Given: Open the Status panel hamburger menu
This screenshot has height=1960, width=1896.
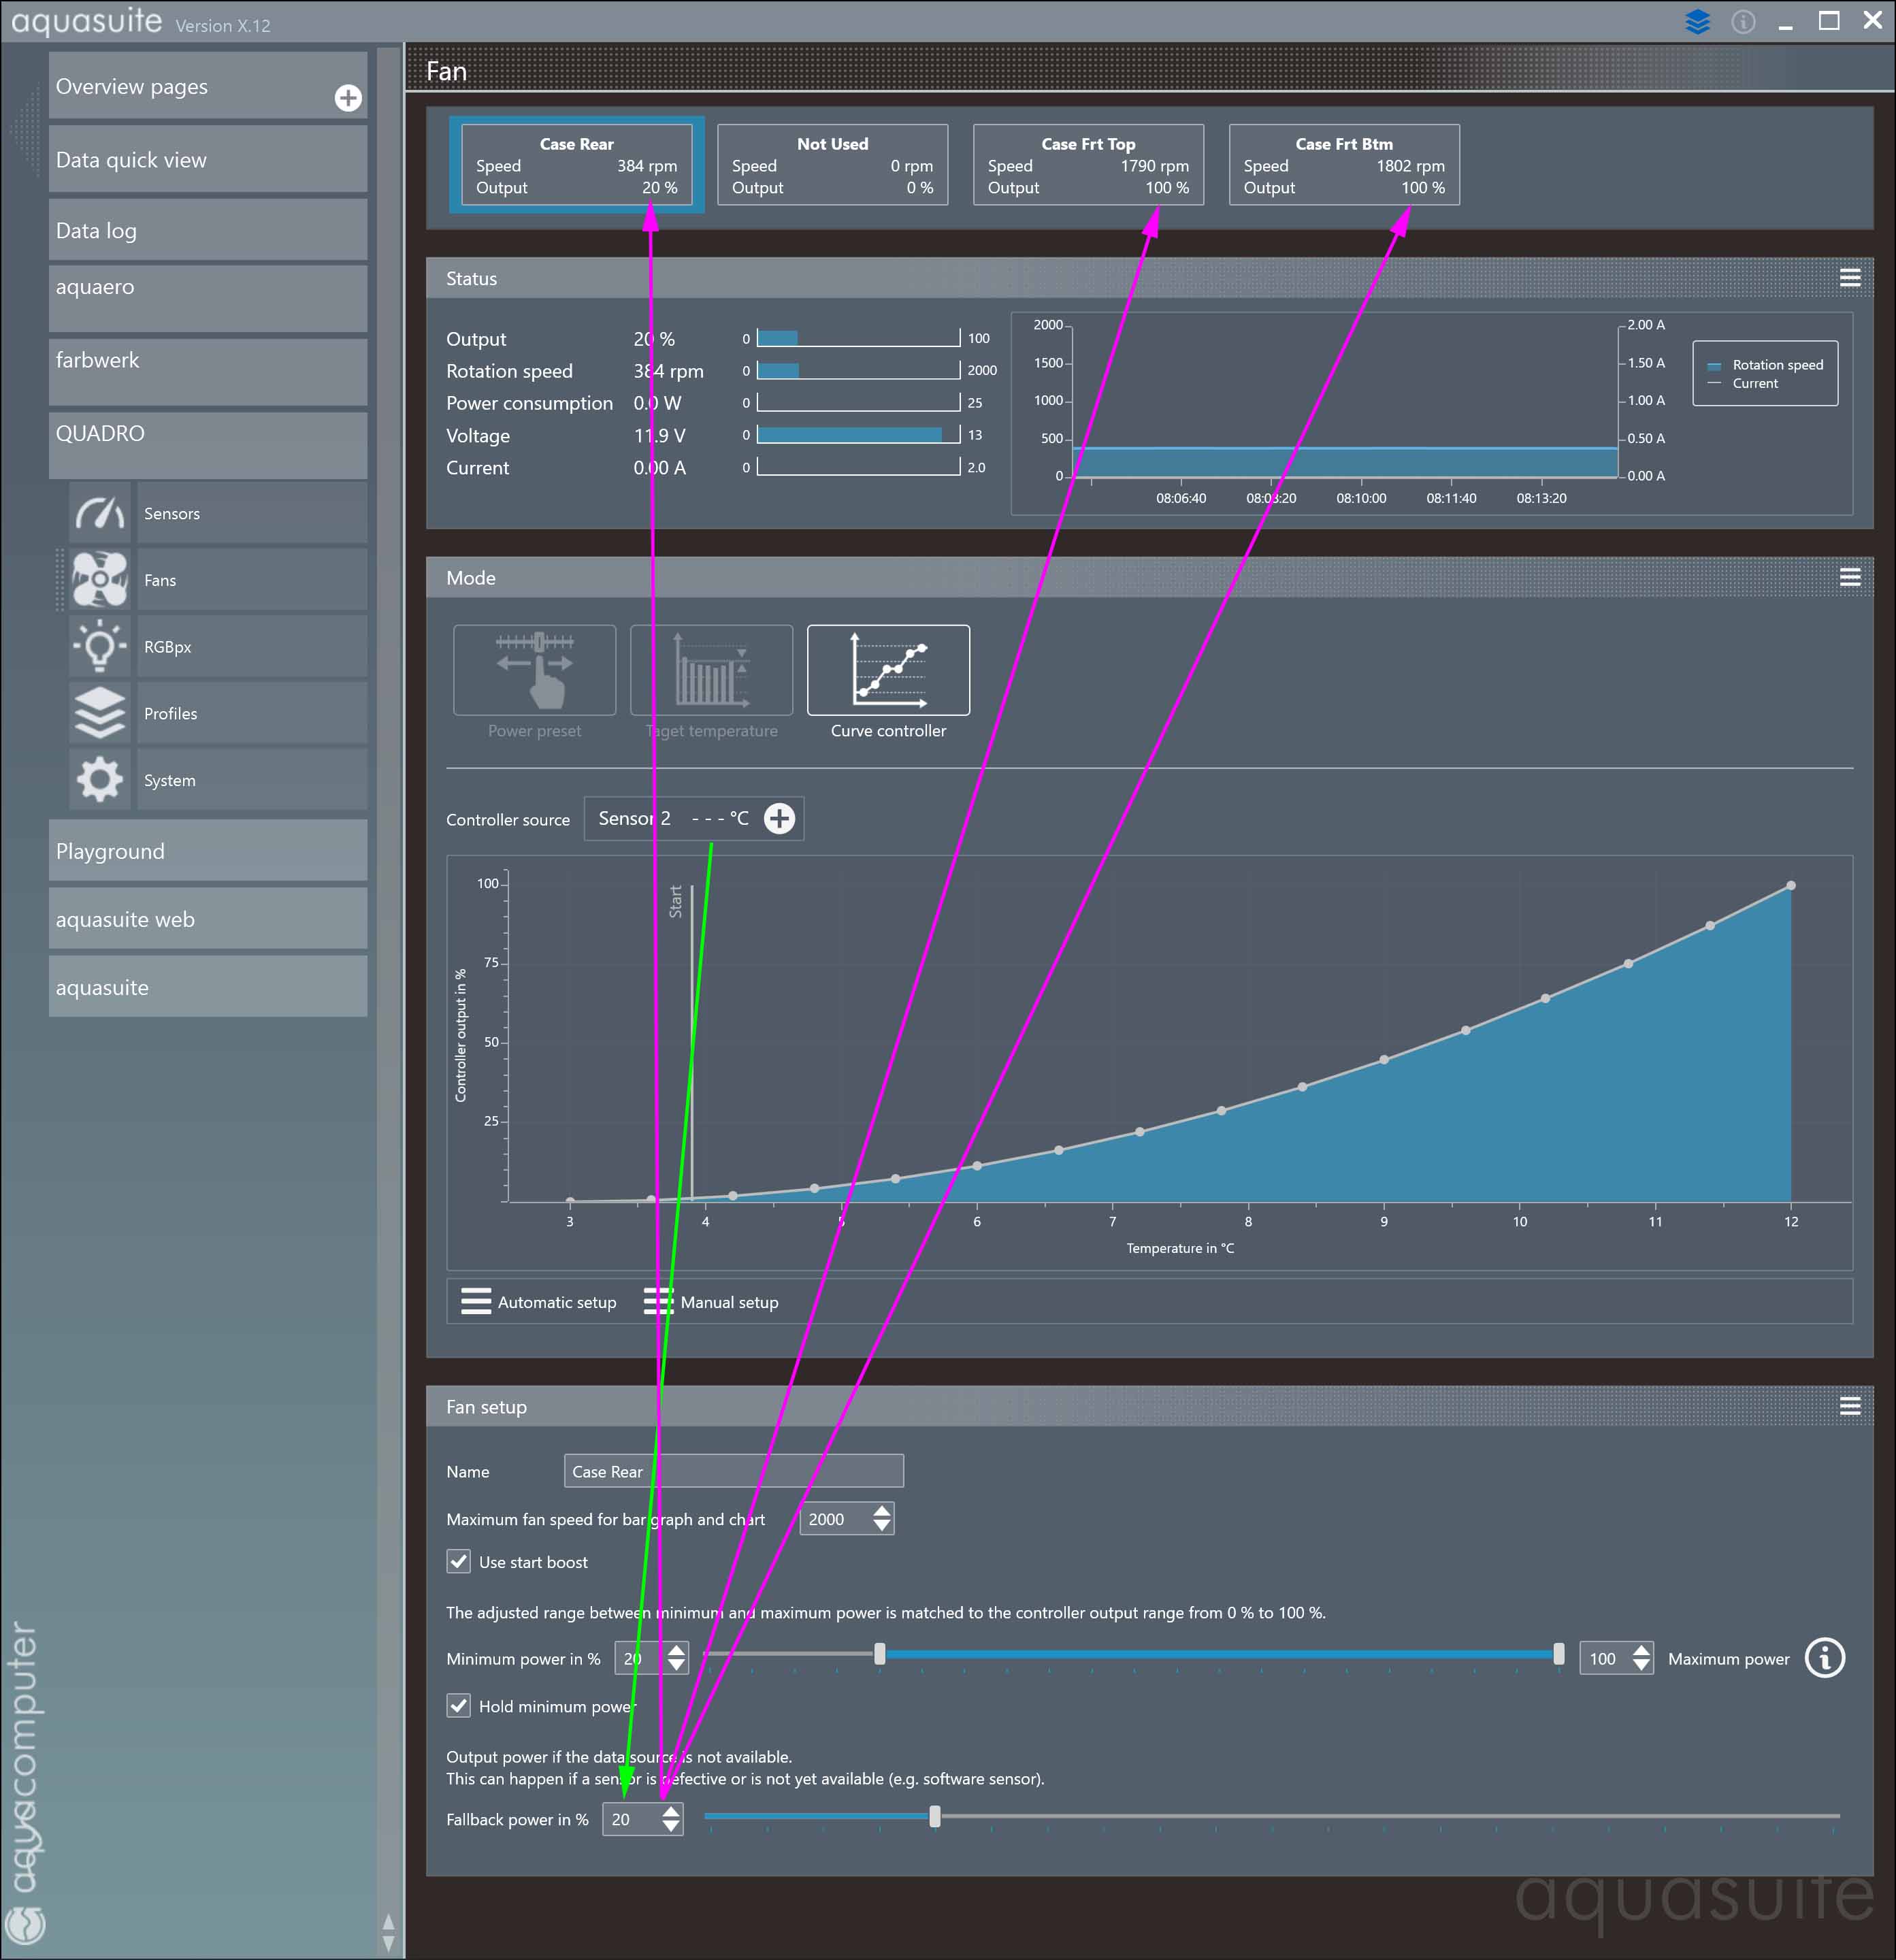Looking at the screenshot, I should pyautogui.click(x=1849, y=278).
